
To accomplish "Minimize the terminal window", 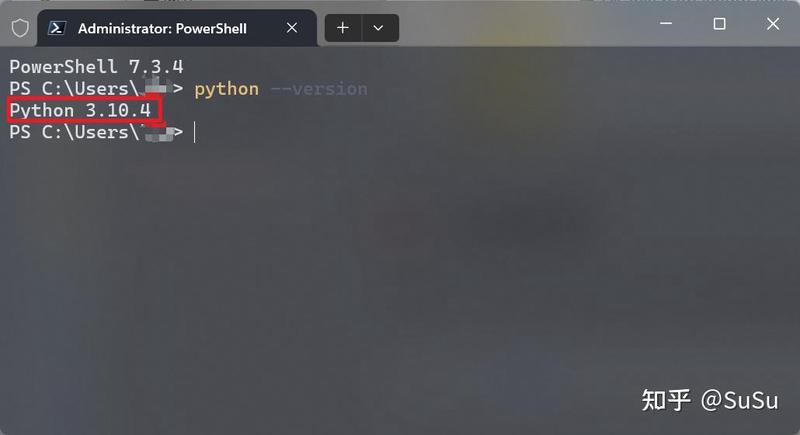I will coord(666,23).
